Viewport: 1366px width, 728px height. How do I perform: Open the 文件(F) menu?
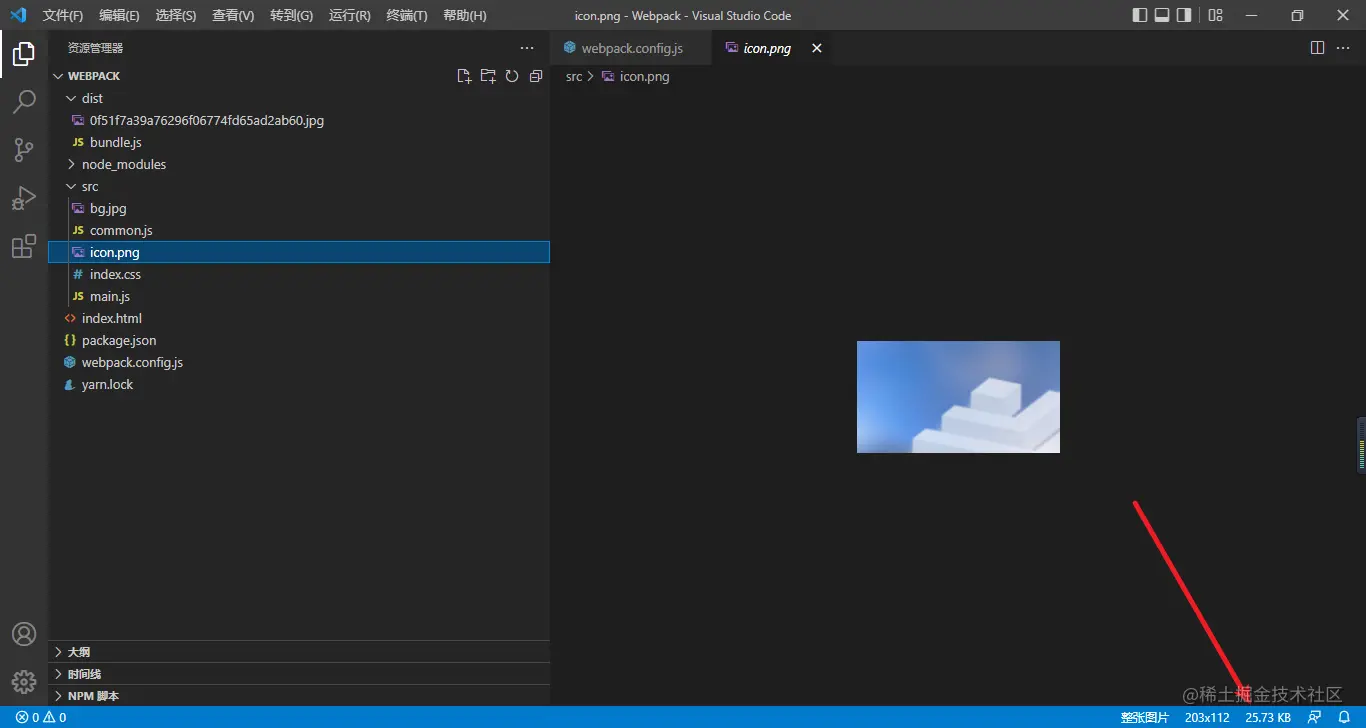tap(63, 15)
